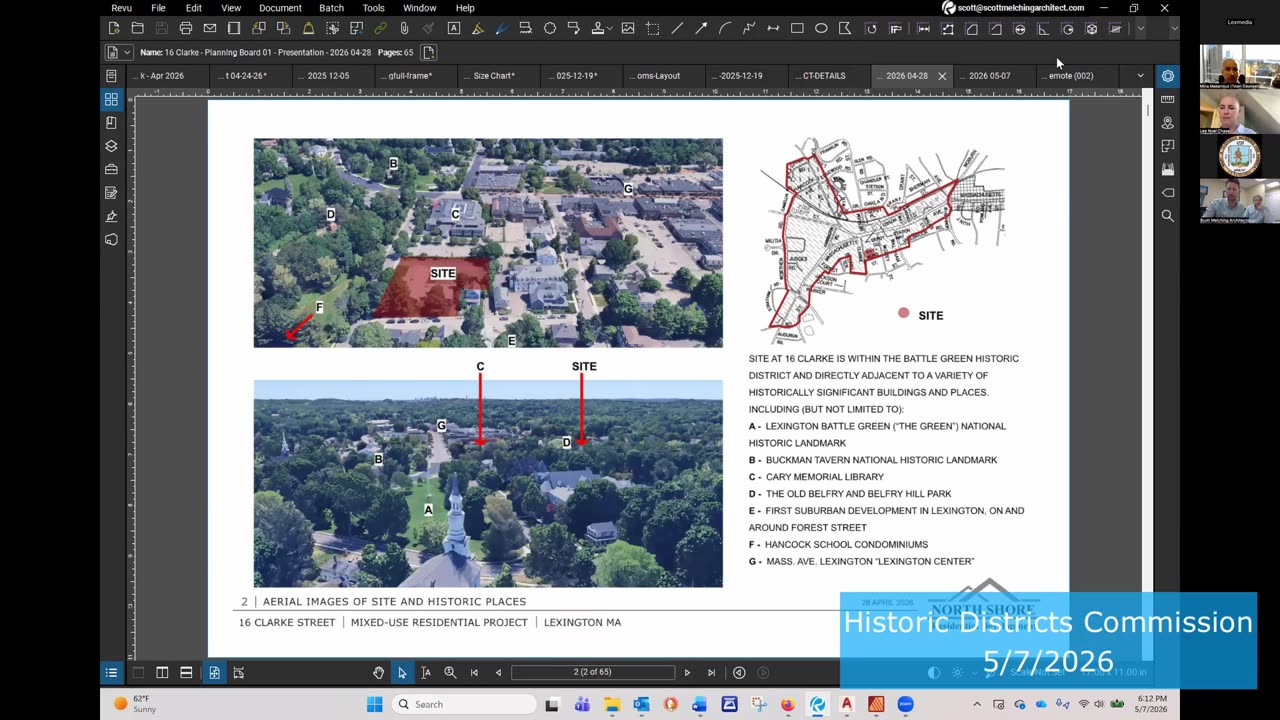Click the page number field 2 (2 of 65)
This screenshot has width=1280, height=720.
[593, 673]
